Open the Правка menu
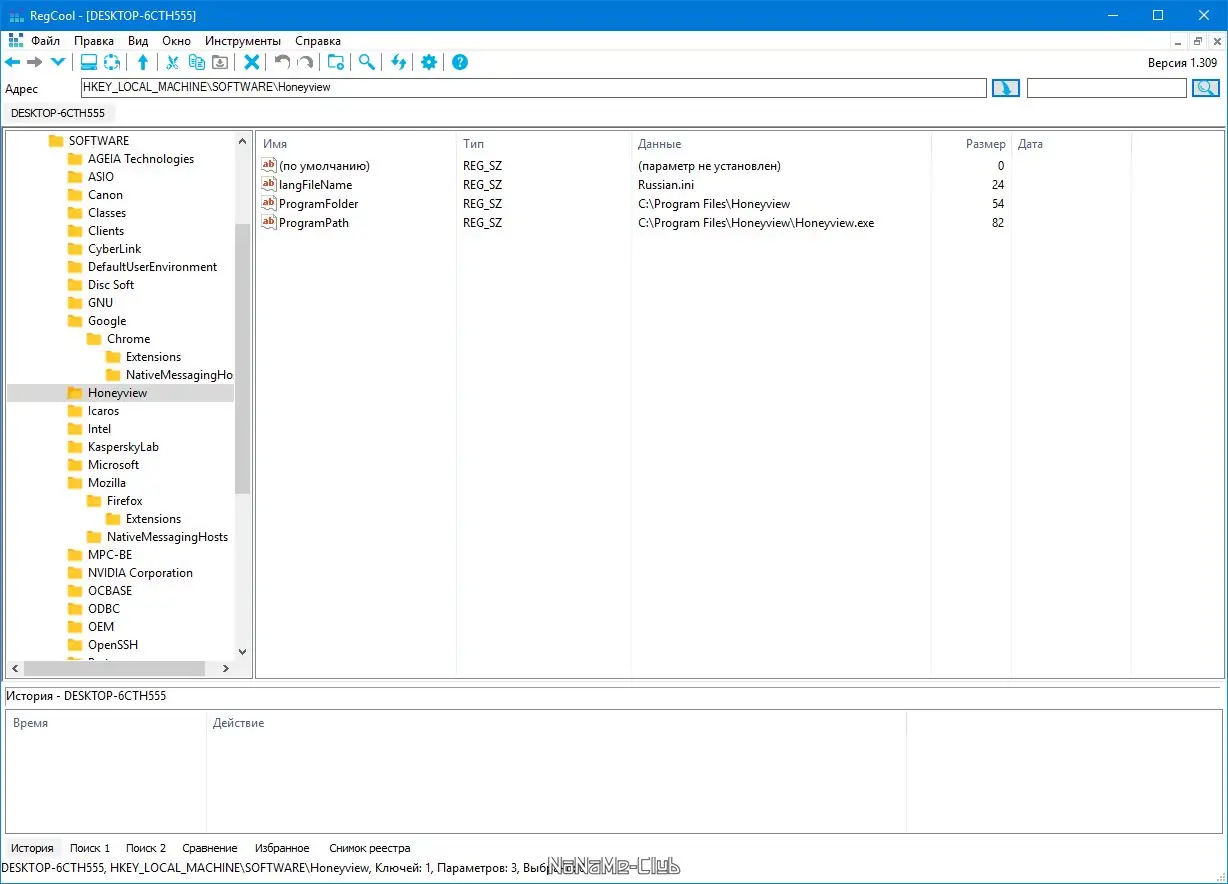This screenshot has width=1228, height=884. pyautogui.click(x=94, y=41)
